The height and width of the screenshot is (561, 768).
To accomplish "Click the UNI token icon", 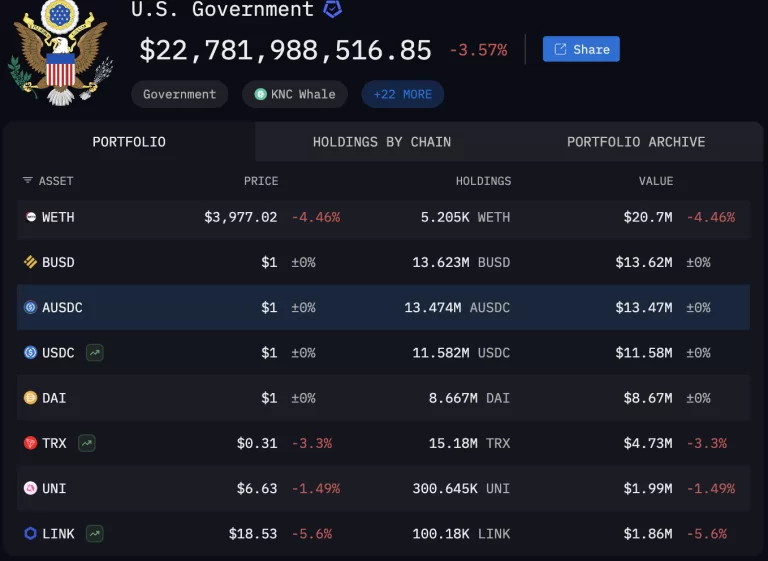I will (31, 488).
